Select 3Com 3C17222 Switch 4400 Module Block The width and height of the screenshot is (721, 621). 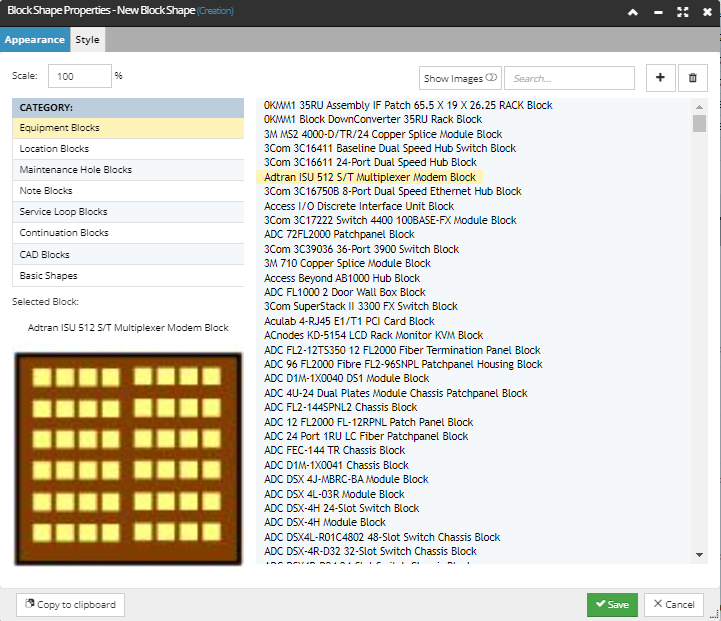coord(390,221)
